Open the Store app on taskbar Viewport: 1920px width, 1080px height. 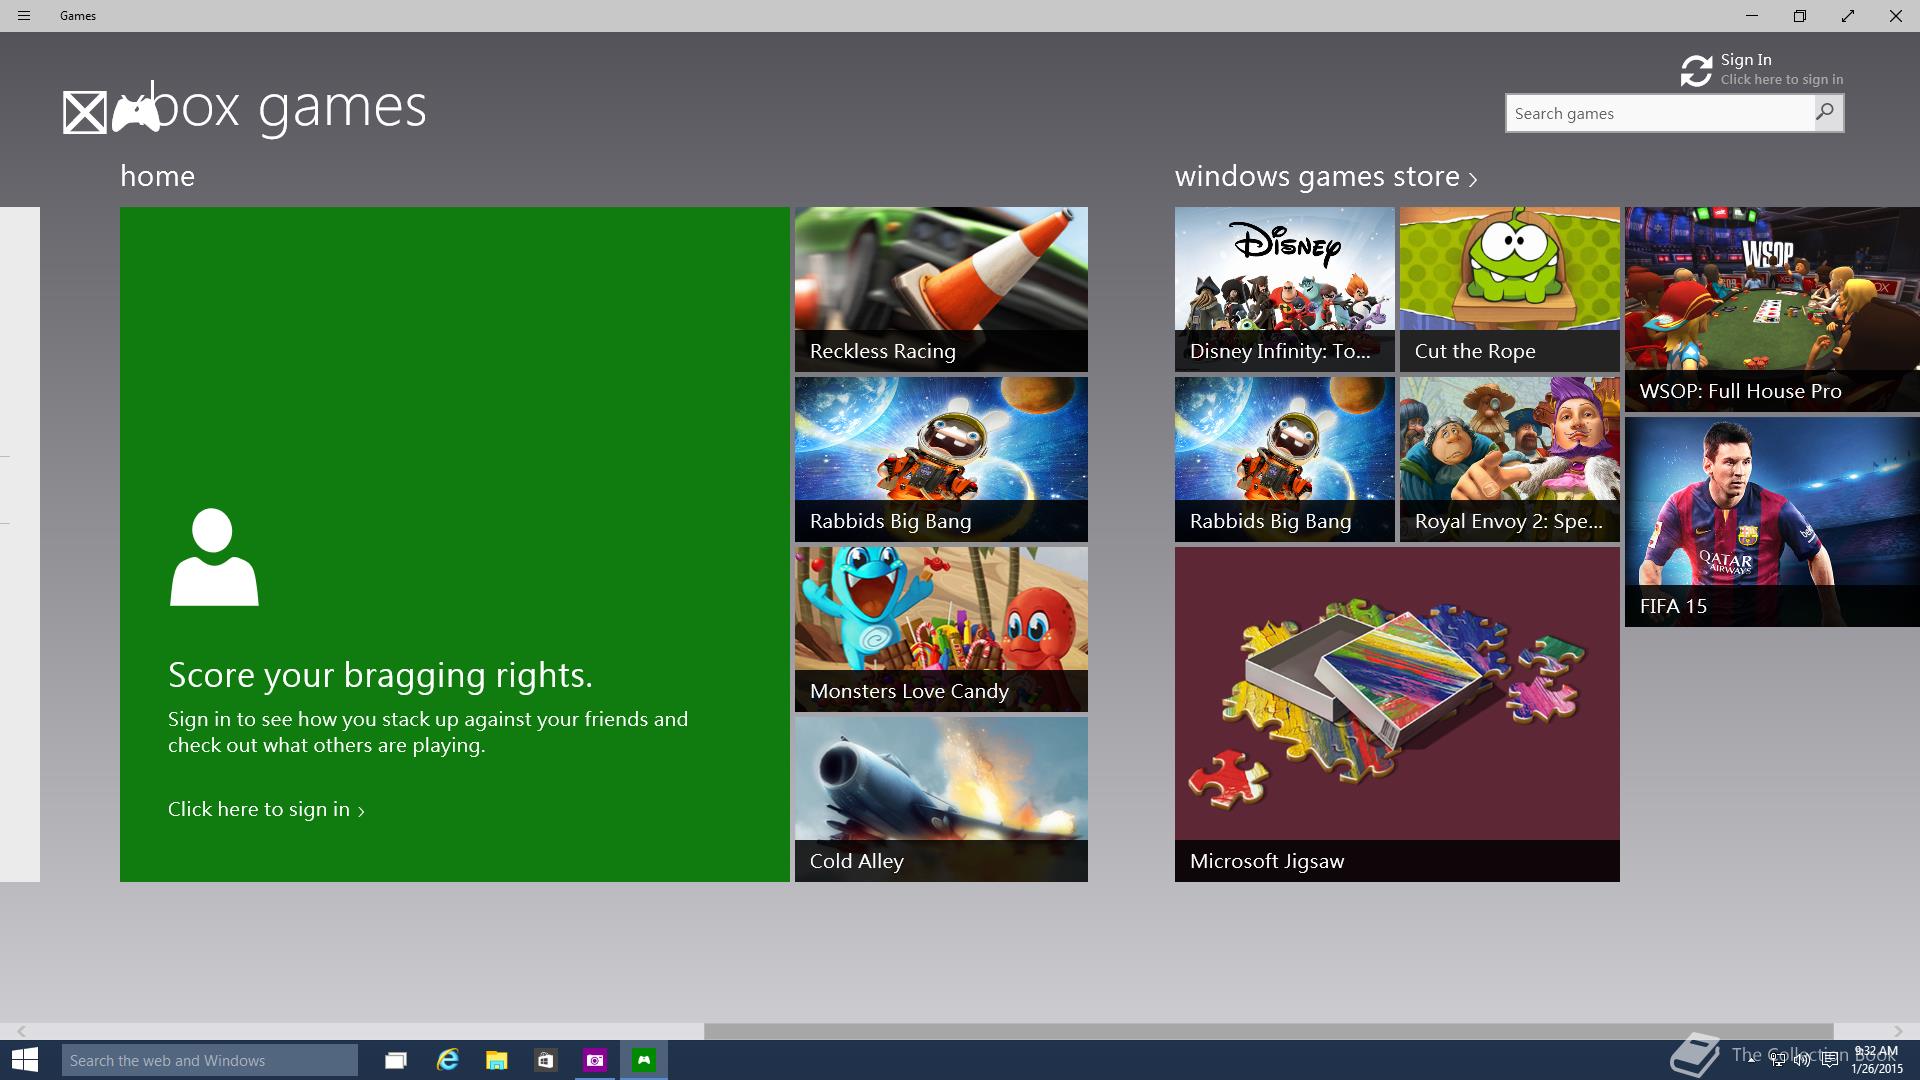(545, 1060)
